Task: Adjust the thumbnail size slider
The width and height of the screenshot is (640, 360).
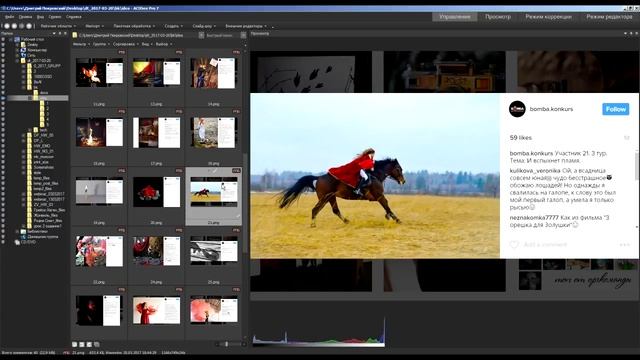Action: (x=227, y=344)
